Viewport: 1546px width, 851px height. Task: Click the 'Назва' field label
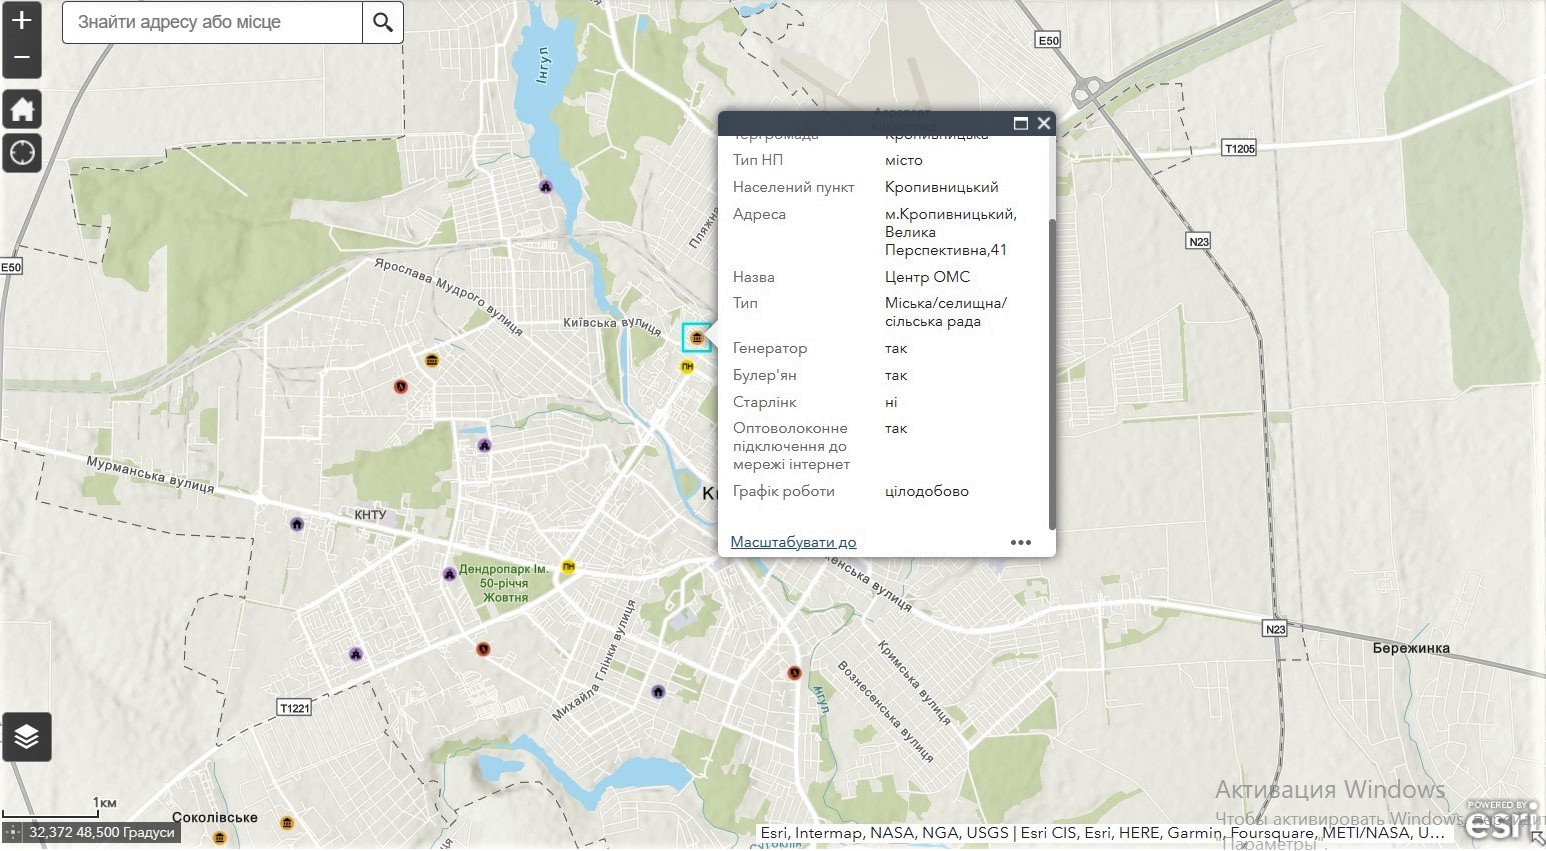[753, 277]
